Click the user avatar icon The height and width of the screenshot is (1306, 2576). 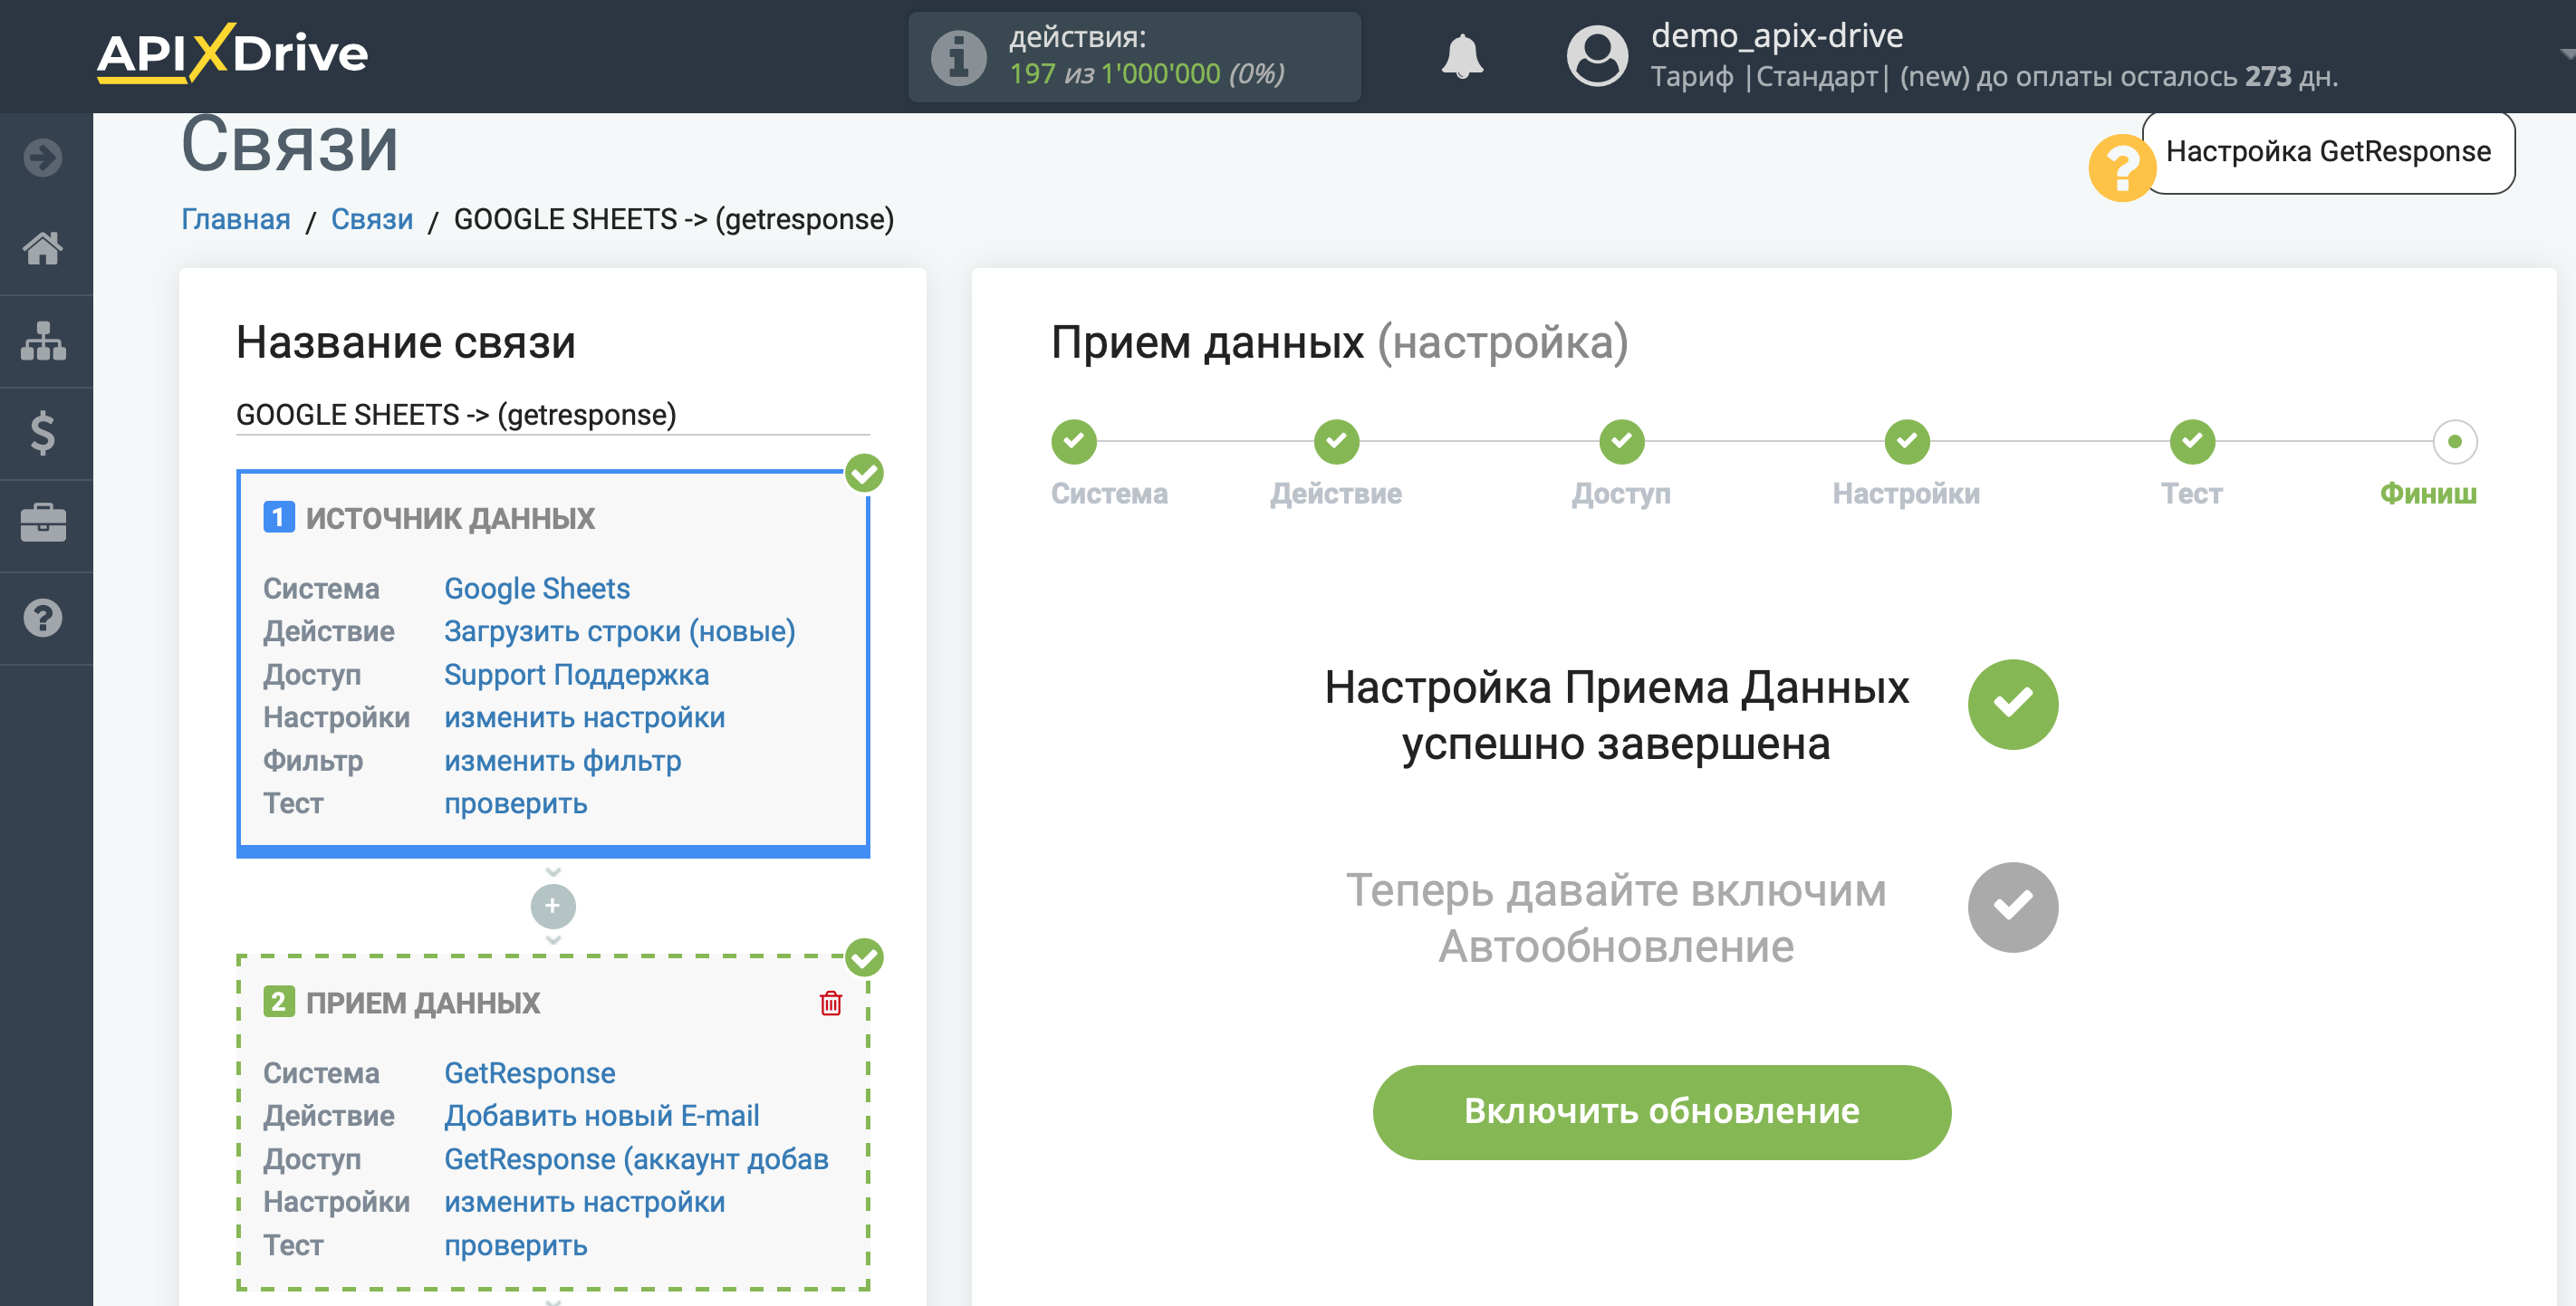(x=1597, y=55)
